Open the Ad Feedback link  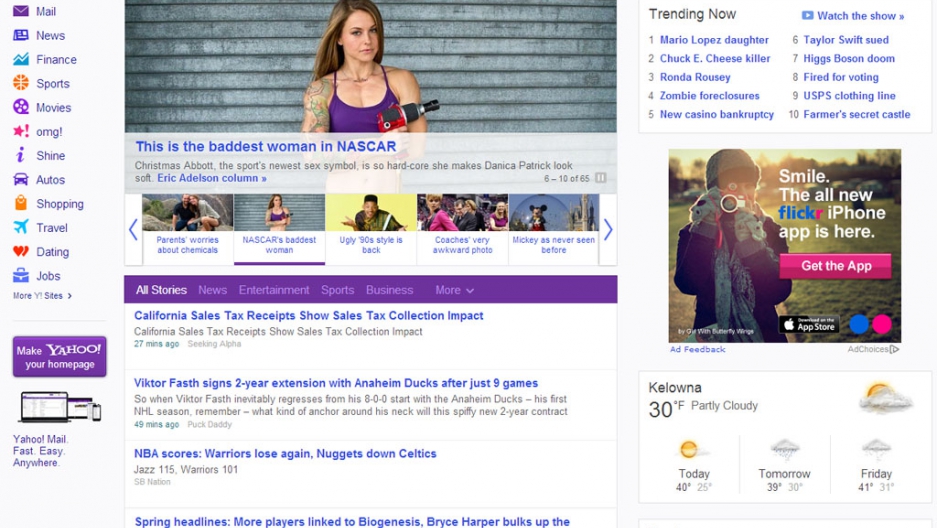pos(697,349)
